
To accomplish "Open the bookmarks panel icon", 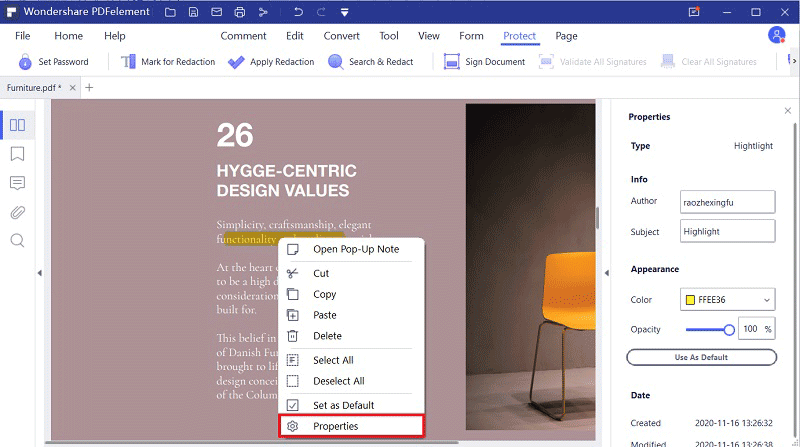I will pos(17,154).
